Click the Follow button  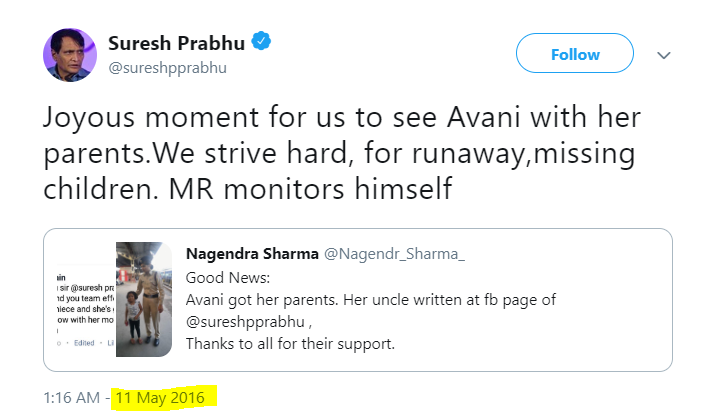click(x=575, y=53)
